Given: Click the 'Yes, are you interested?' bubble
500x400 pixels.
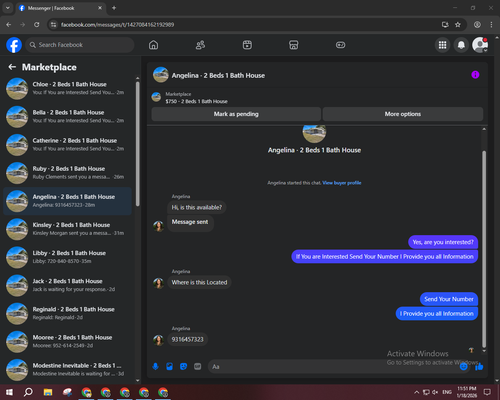Looking at the screenshot, I should pyautogui.click(x=443, y=242).
